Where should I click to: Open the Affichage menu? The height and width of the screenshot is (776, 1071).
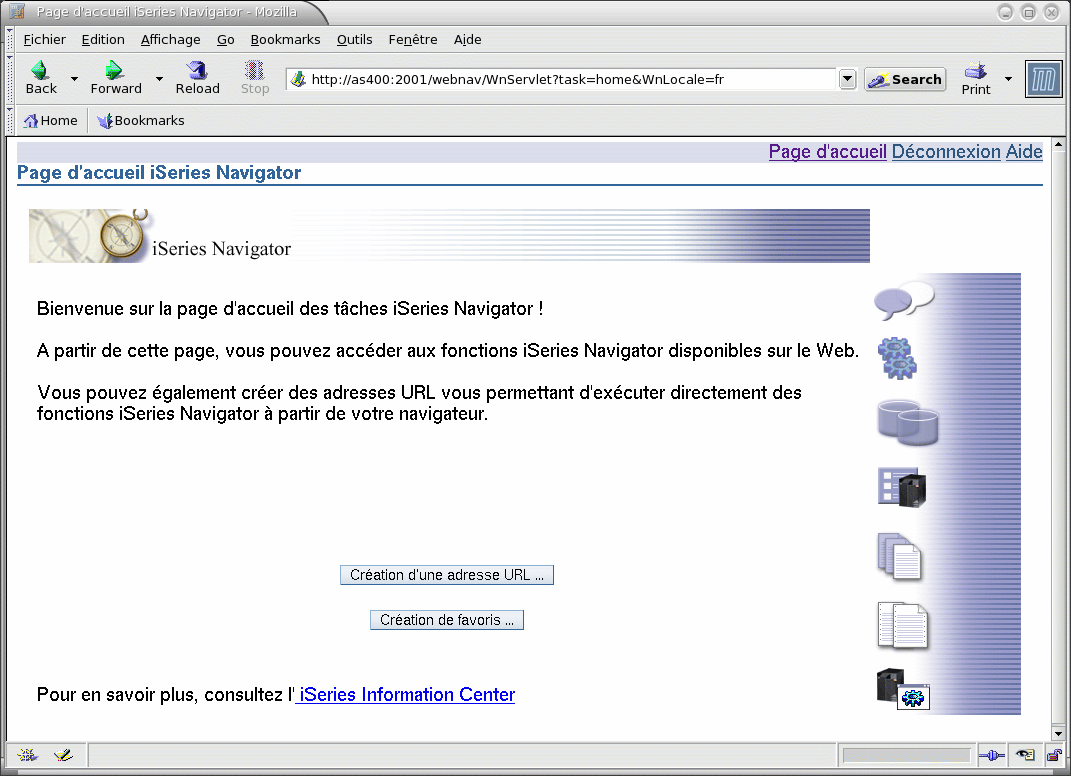171,40
